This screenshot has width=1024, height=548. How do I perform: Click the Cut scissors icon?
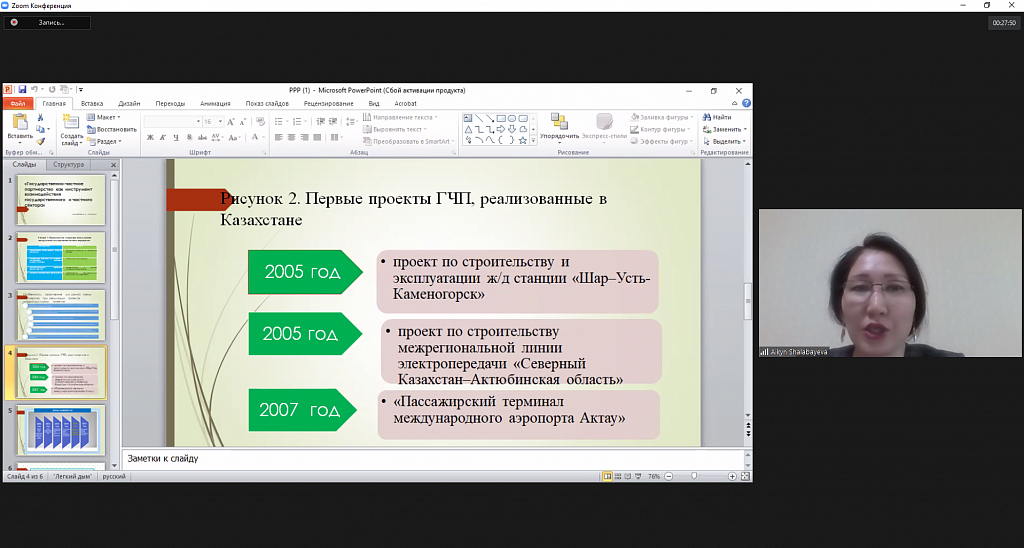coord(40,118)
